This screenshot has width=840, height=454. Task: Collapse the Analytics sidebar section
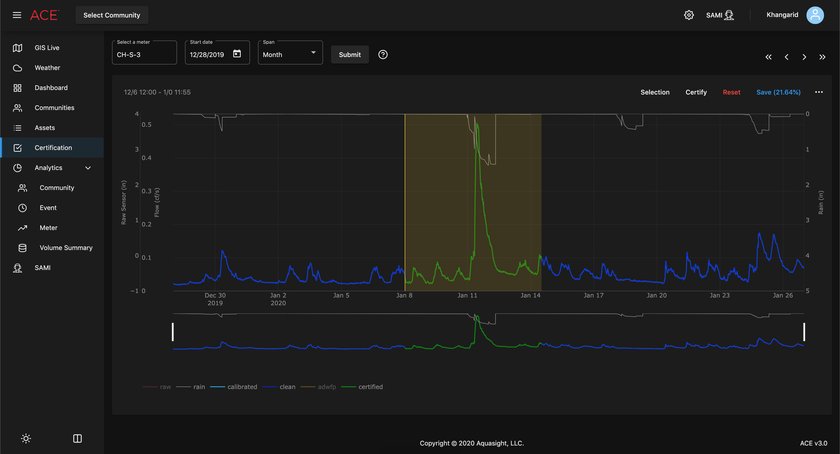pos(88,168)
